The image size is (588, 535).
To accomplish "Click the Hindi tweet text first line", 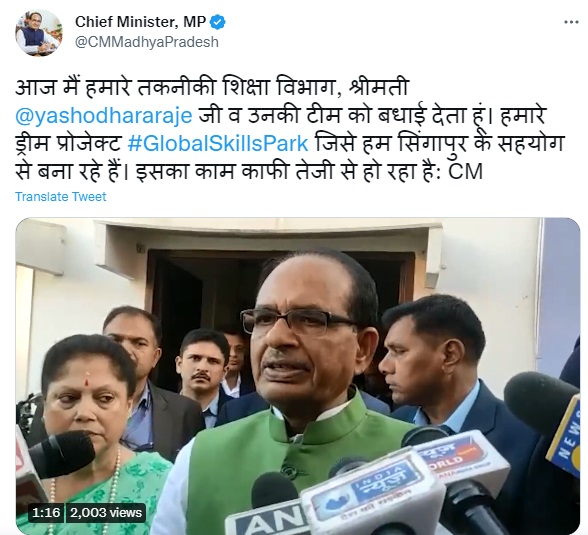I will click(212, 88).
